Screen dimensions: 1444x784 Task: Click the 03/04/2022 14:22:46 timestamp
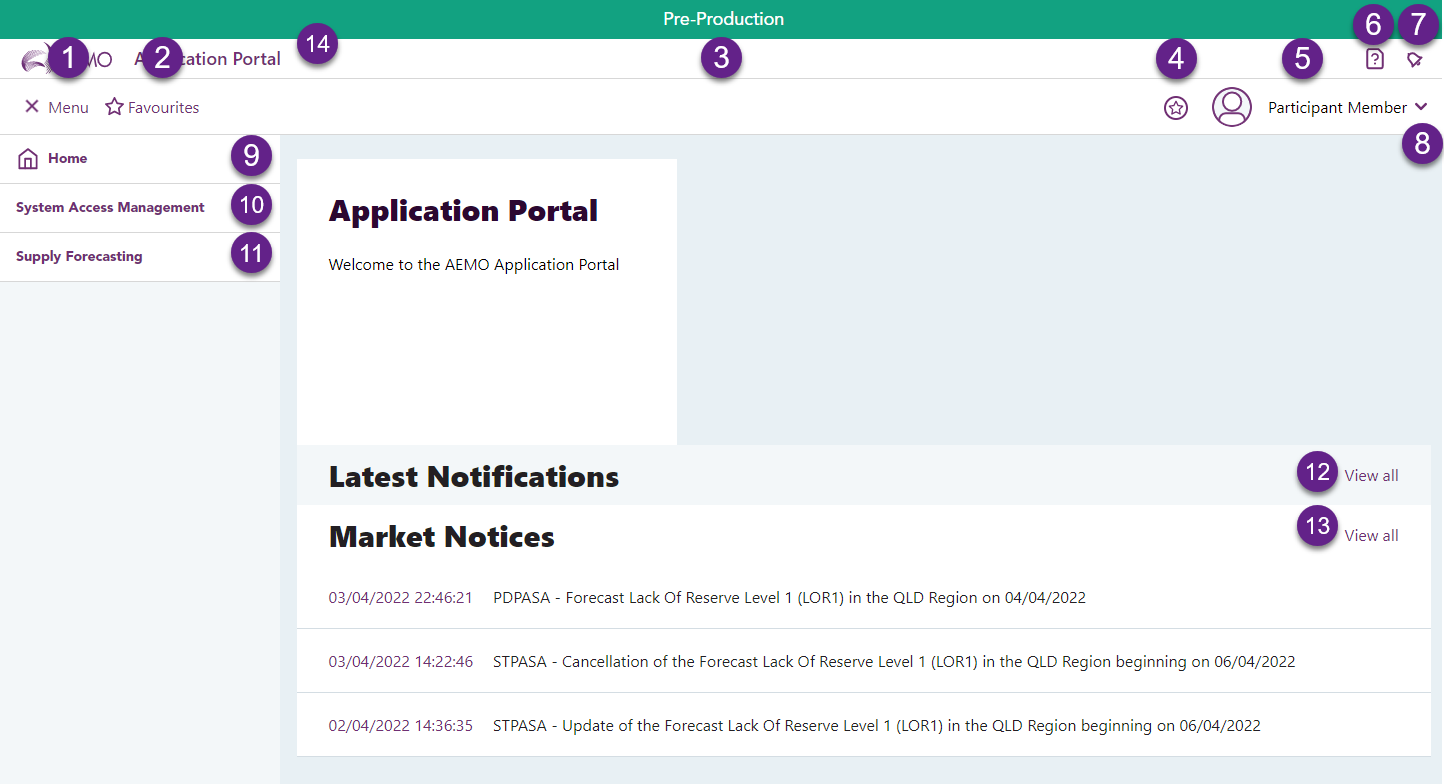point(401,661)
